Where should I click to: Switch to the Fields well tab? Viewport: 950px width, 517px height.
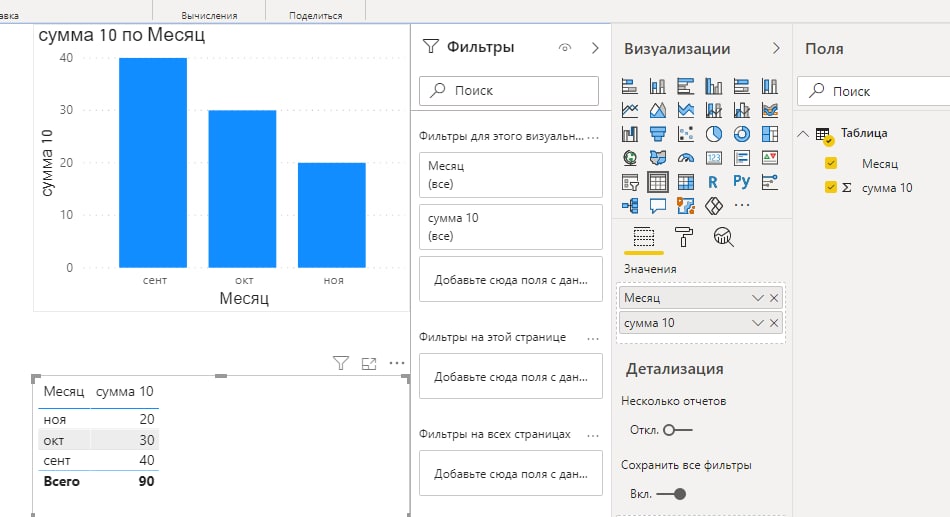pyautogui.click(x=643, y=236)
